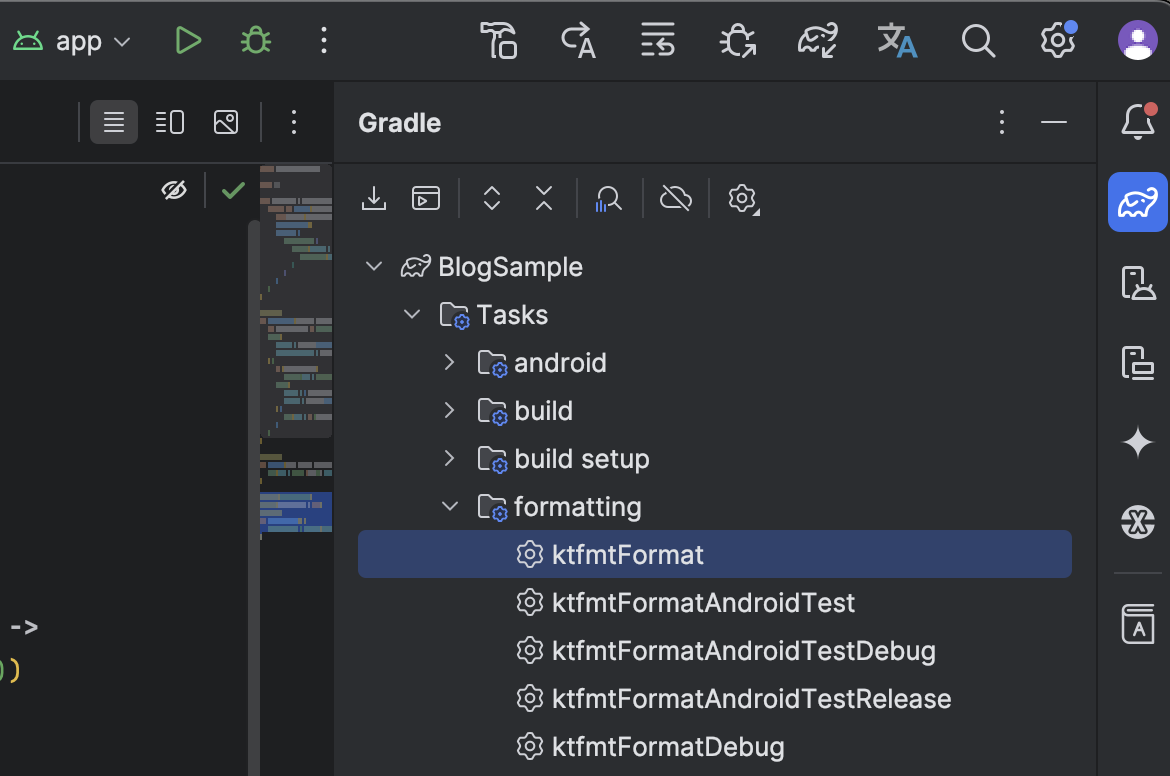Open the app run configuration dropdown
This screenshot has width=1170, height=776.
[71, 41]
